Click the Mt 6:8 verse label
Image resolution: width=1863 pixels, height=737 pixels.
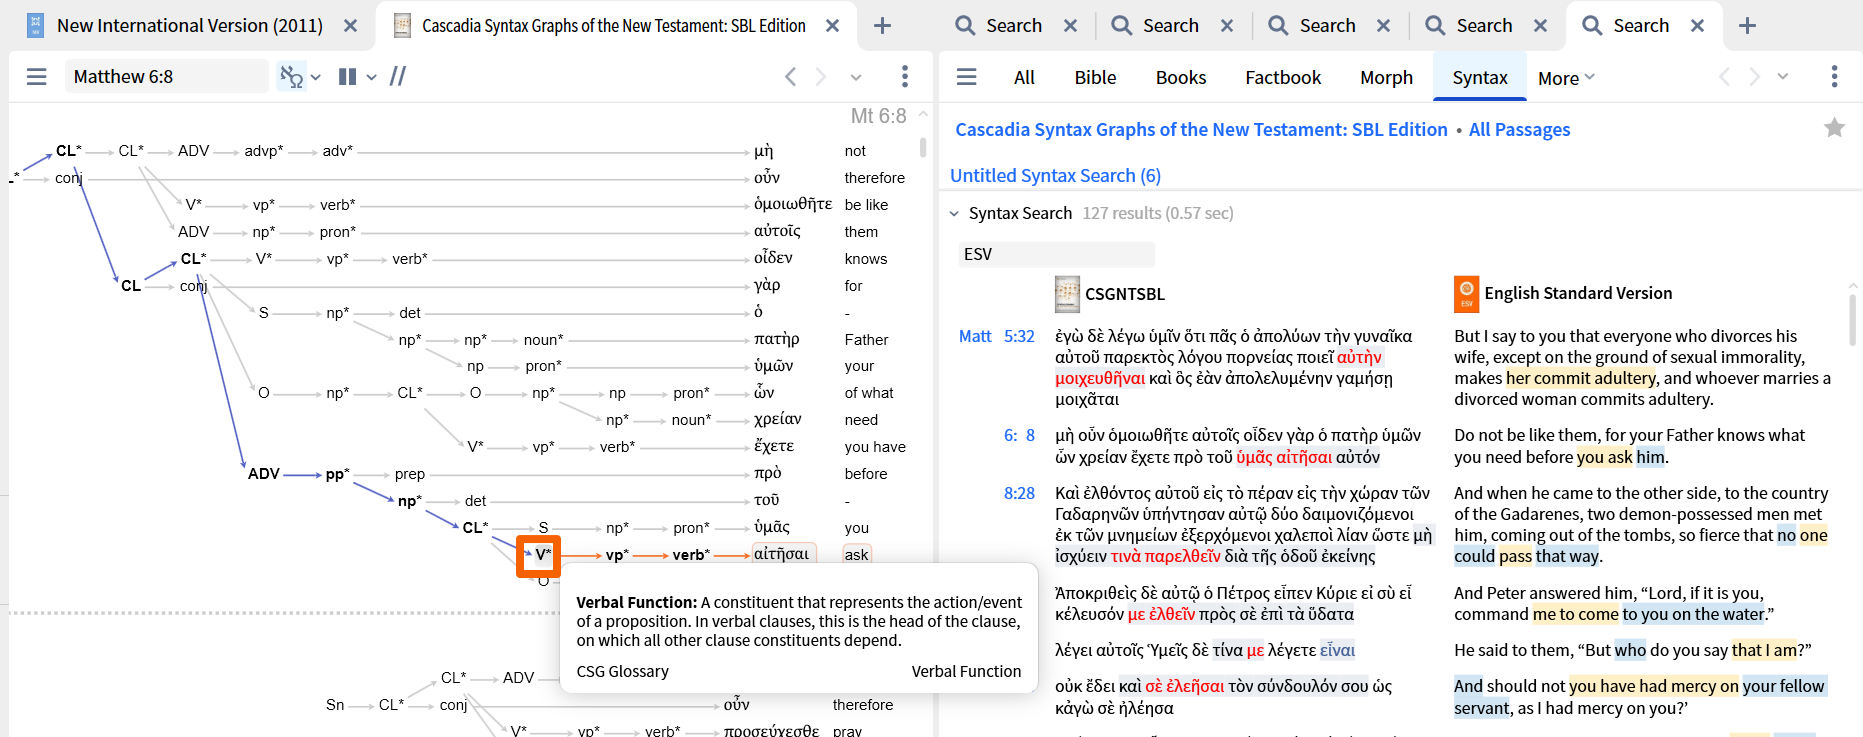click(878, 116)
